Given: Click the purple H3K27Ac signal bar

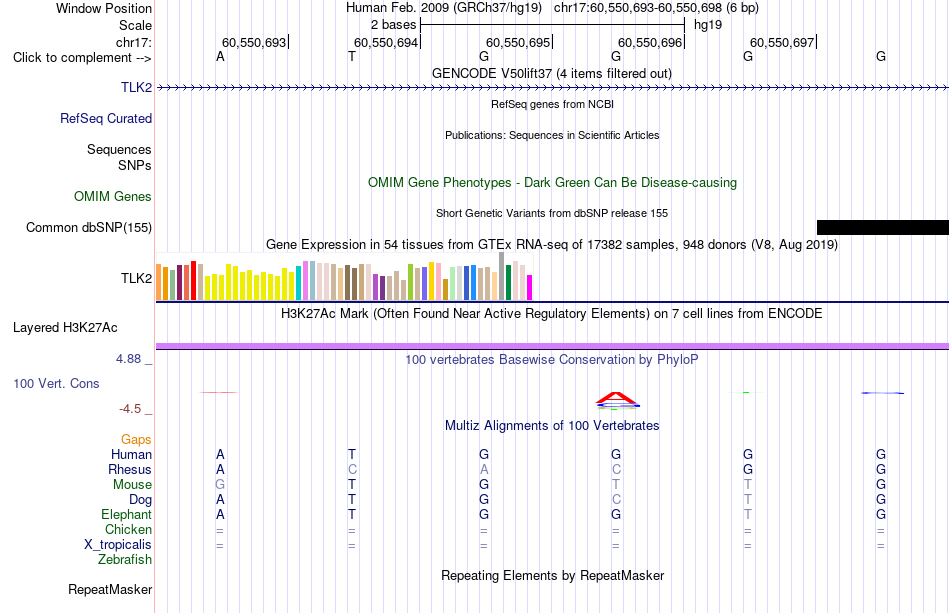Looking at the screenshot, I should (x=552, y=346).
